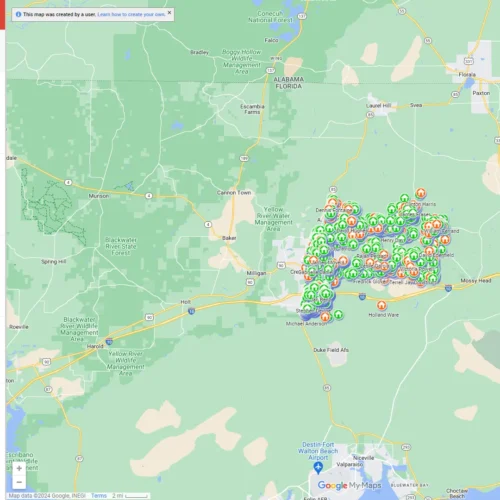
Task: Open the Terms link at map bottom
Action: (x=99, y=496)
